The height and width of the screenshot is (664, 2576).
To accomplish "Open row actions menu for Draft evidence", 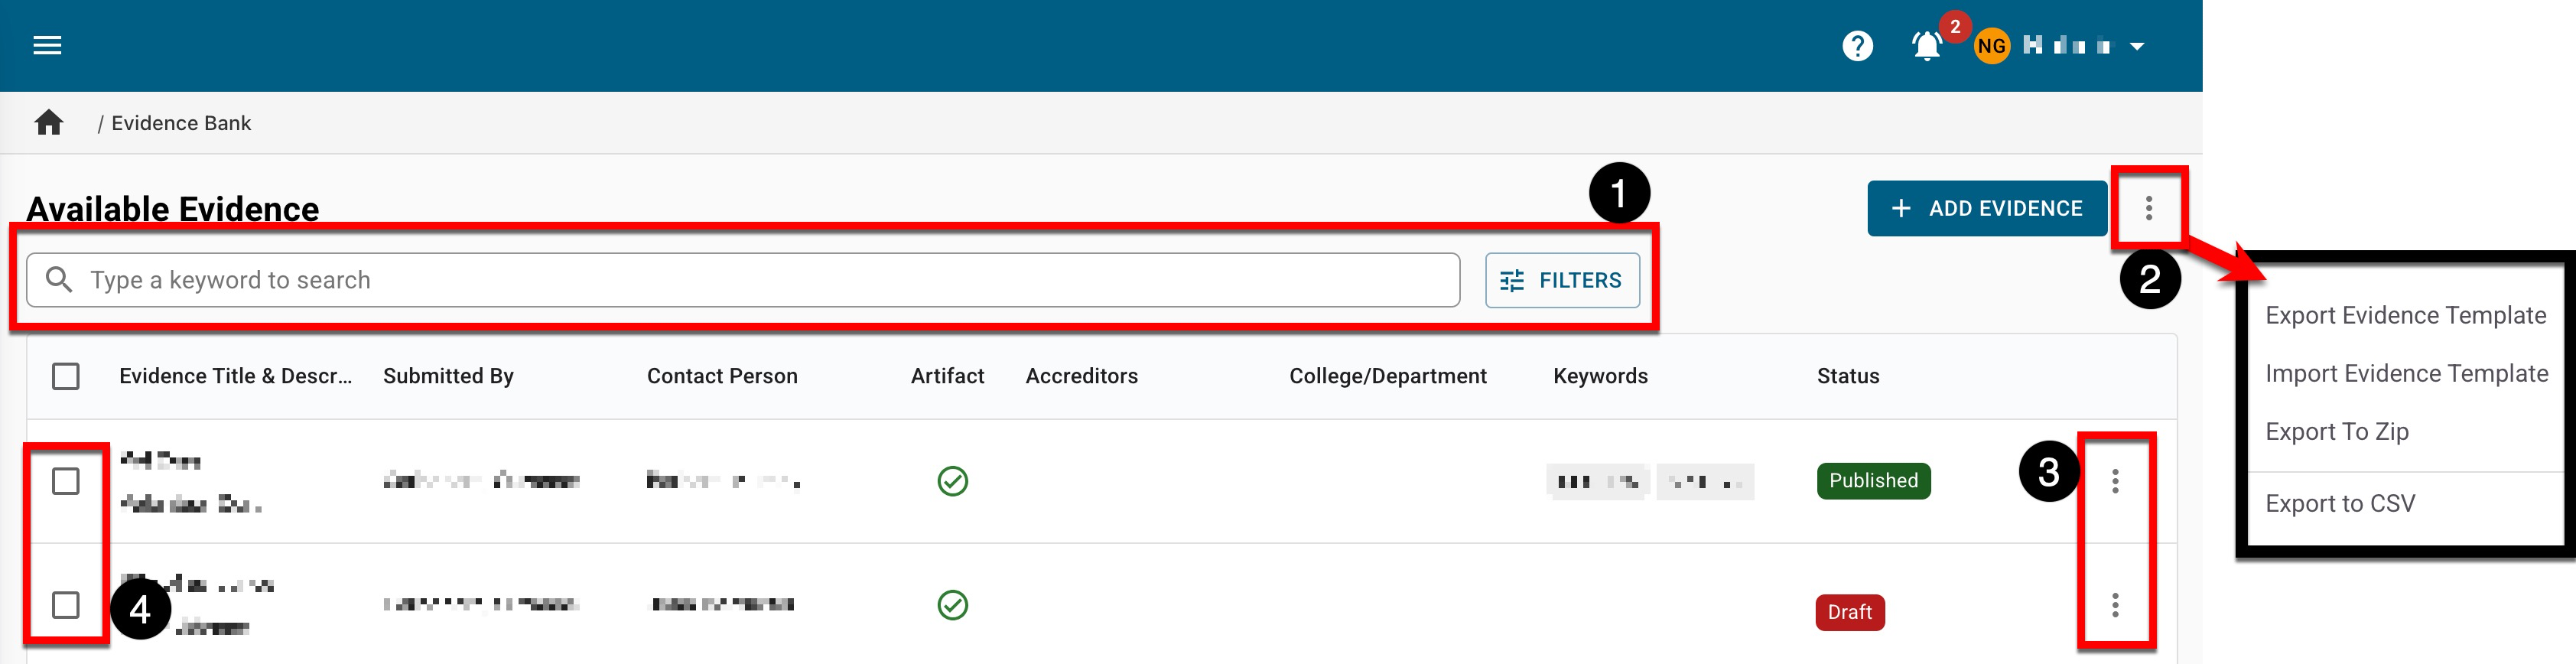I will [2115, 605].
